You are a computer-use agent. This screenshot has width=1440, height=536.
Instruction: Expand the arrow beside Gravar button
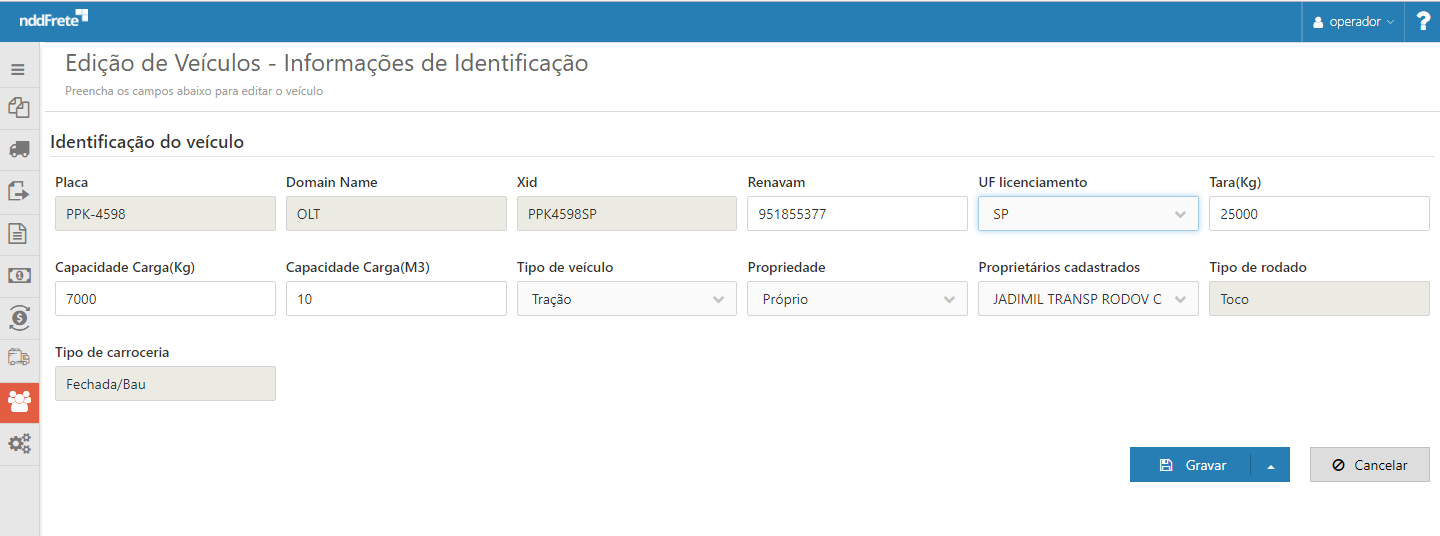(1270, 465)
